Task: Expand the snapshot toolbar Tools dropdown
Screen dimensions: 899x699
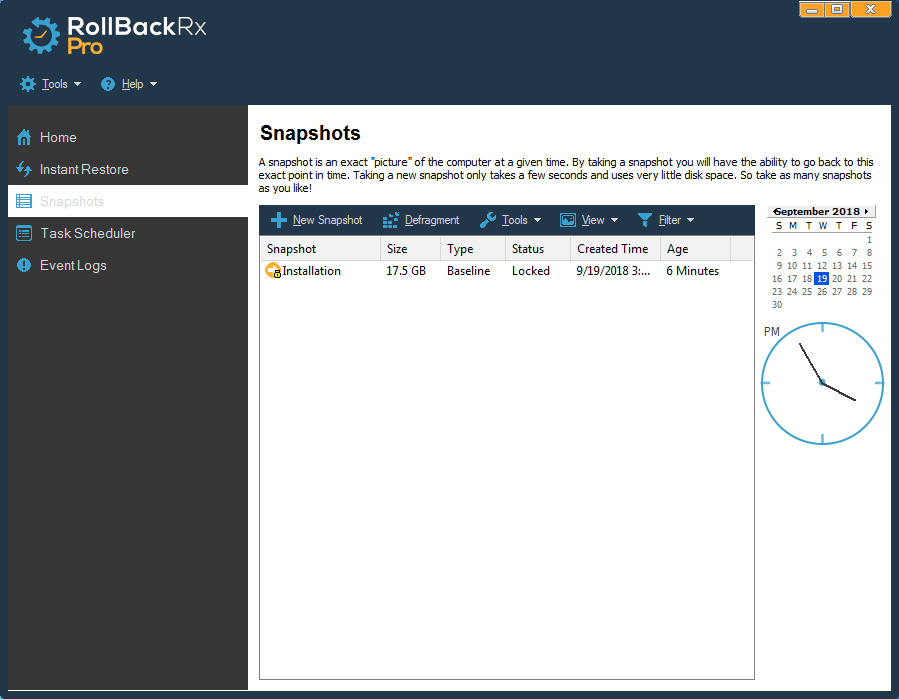Action: click(511, 220)
